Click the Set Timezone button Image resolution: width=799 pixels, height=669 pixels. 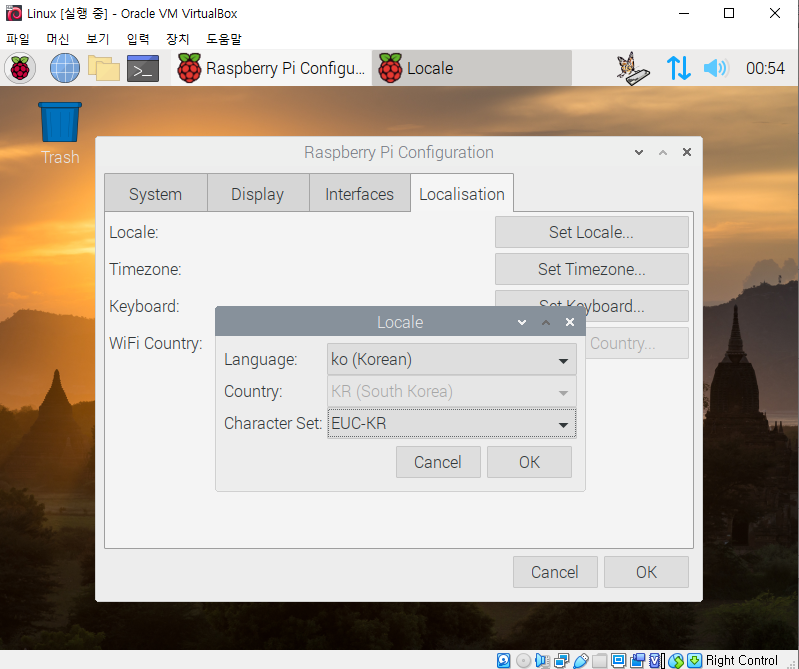[592, 269]
